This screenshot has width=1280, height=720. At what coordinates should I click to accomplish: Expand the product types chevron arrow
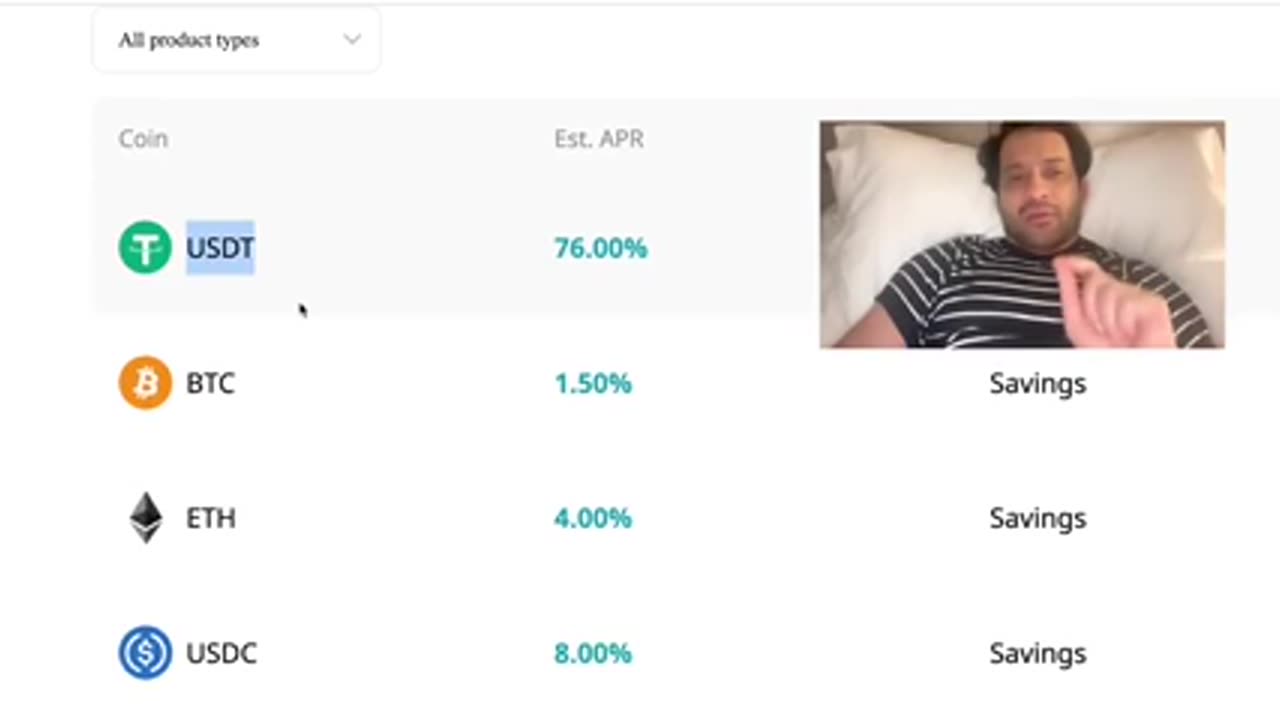352,40
